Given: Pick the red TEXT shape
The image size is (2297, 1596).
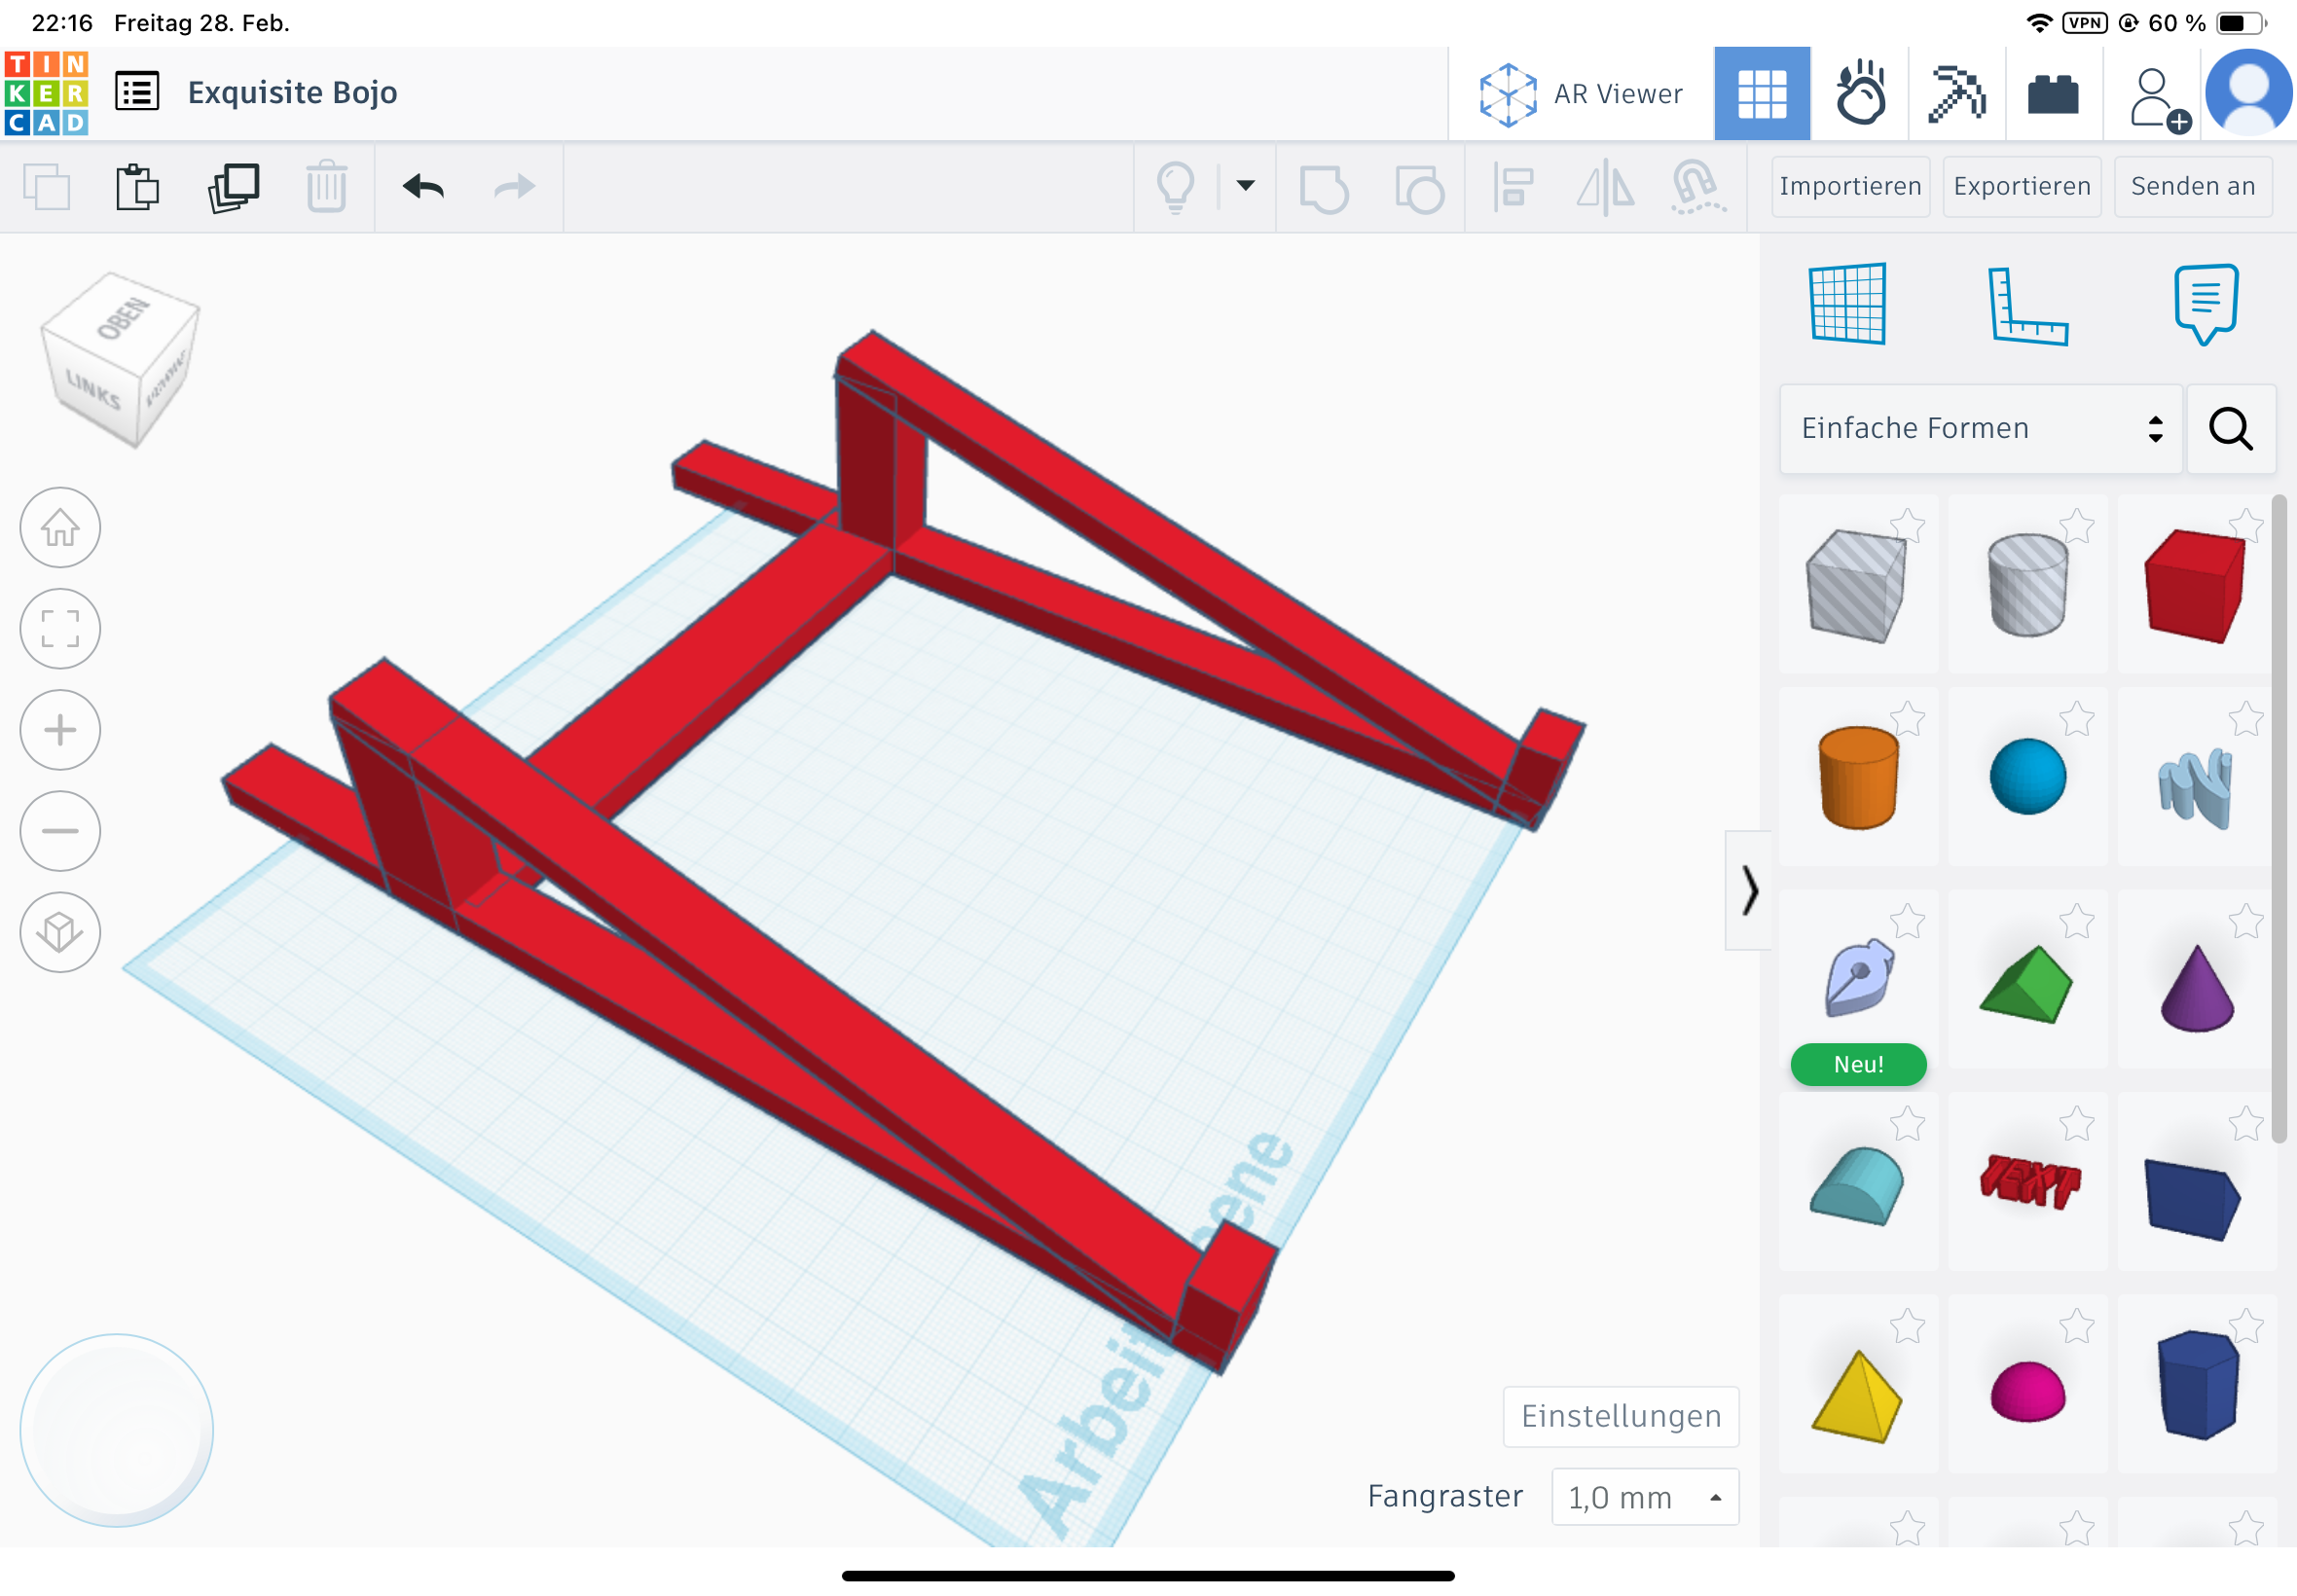Looking at the screenshot, I should point(2029,1181).
